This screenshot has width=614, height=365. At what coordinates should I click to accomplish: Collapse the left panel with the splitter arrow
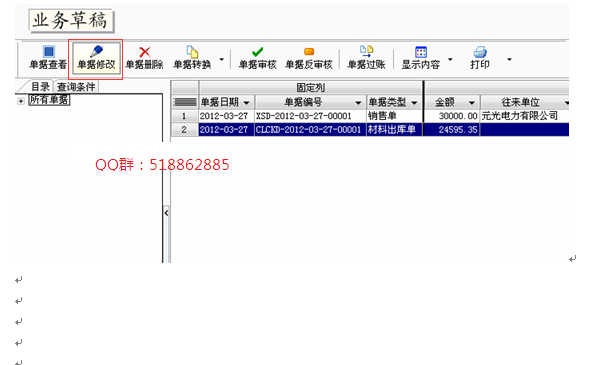[166, 213]
